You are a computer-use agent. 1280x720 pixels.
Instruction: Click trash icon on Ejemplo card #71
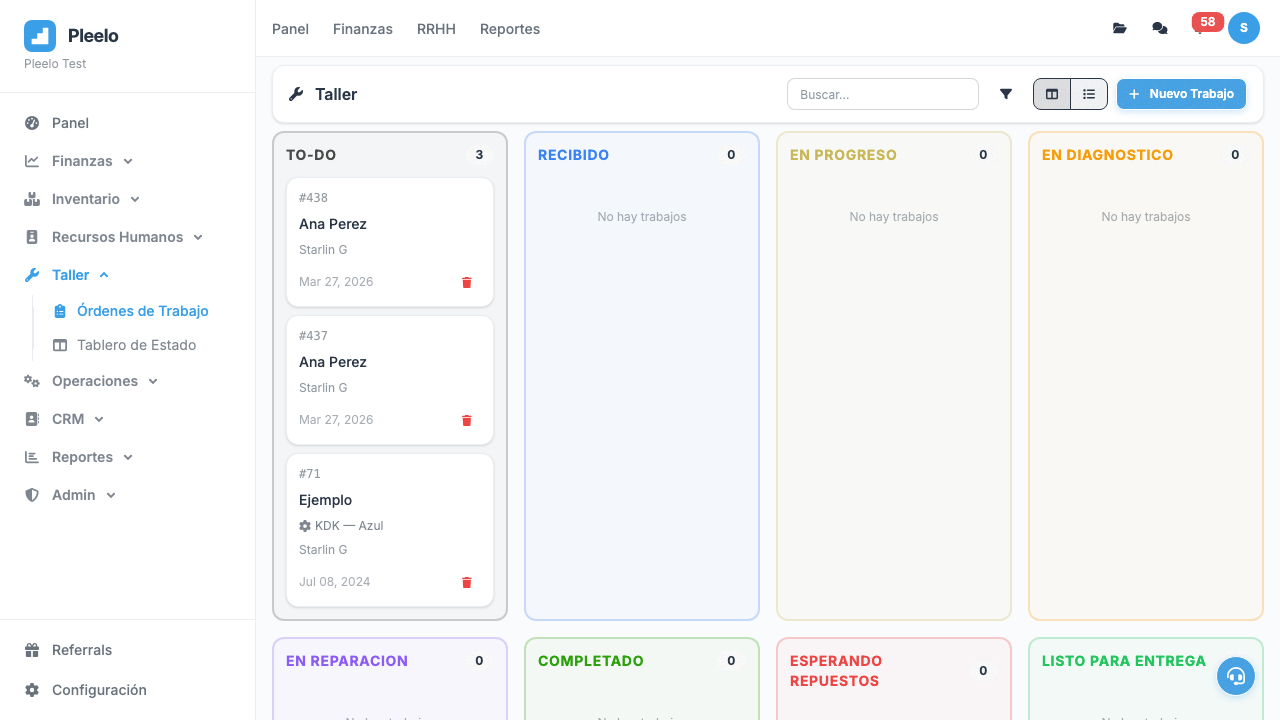point(466,582)
